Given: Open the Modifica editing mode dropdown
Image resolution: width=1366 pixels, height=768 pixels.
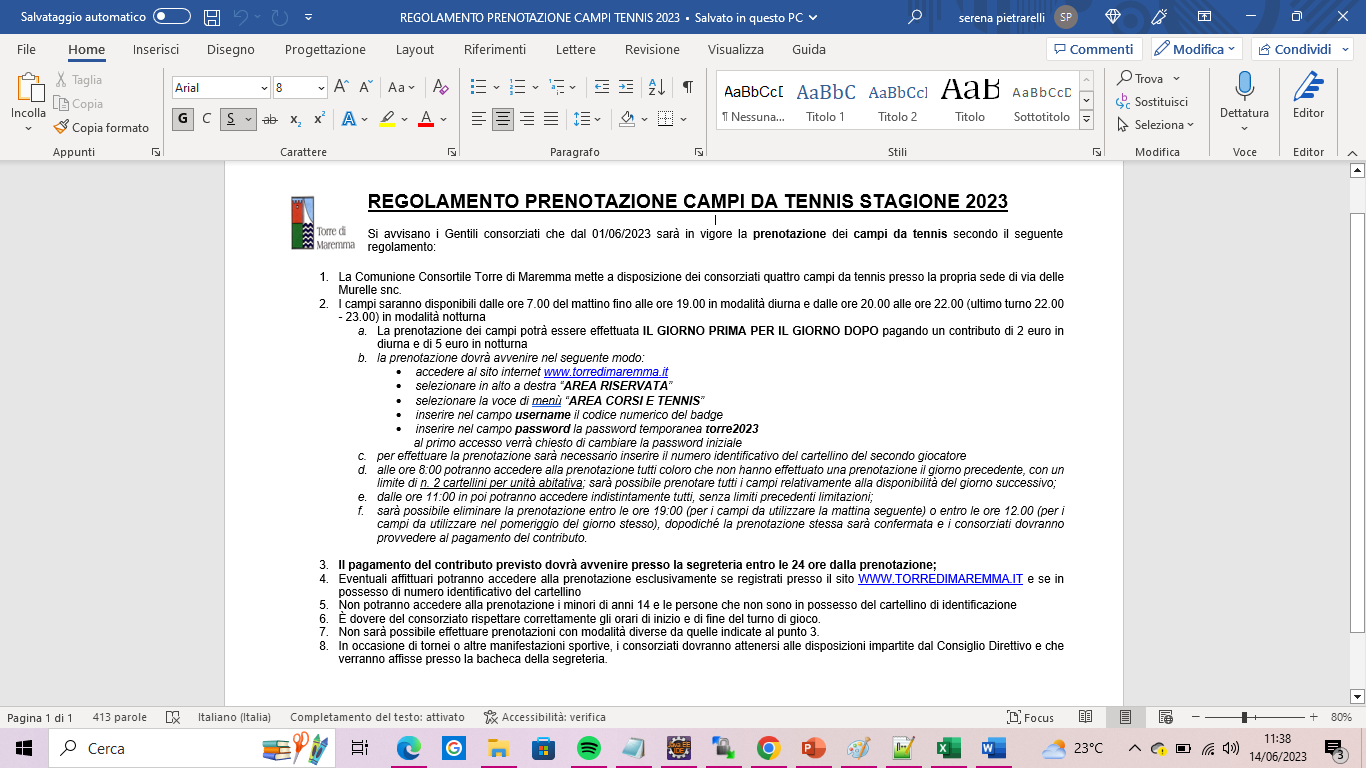Looking at the screenshot, I should pos(1196,49).
